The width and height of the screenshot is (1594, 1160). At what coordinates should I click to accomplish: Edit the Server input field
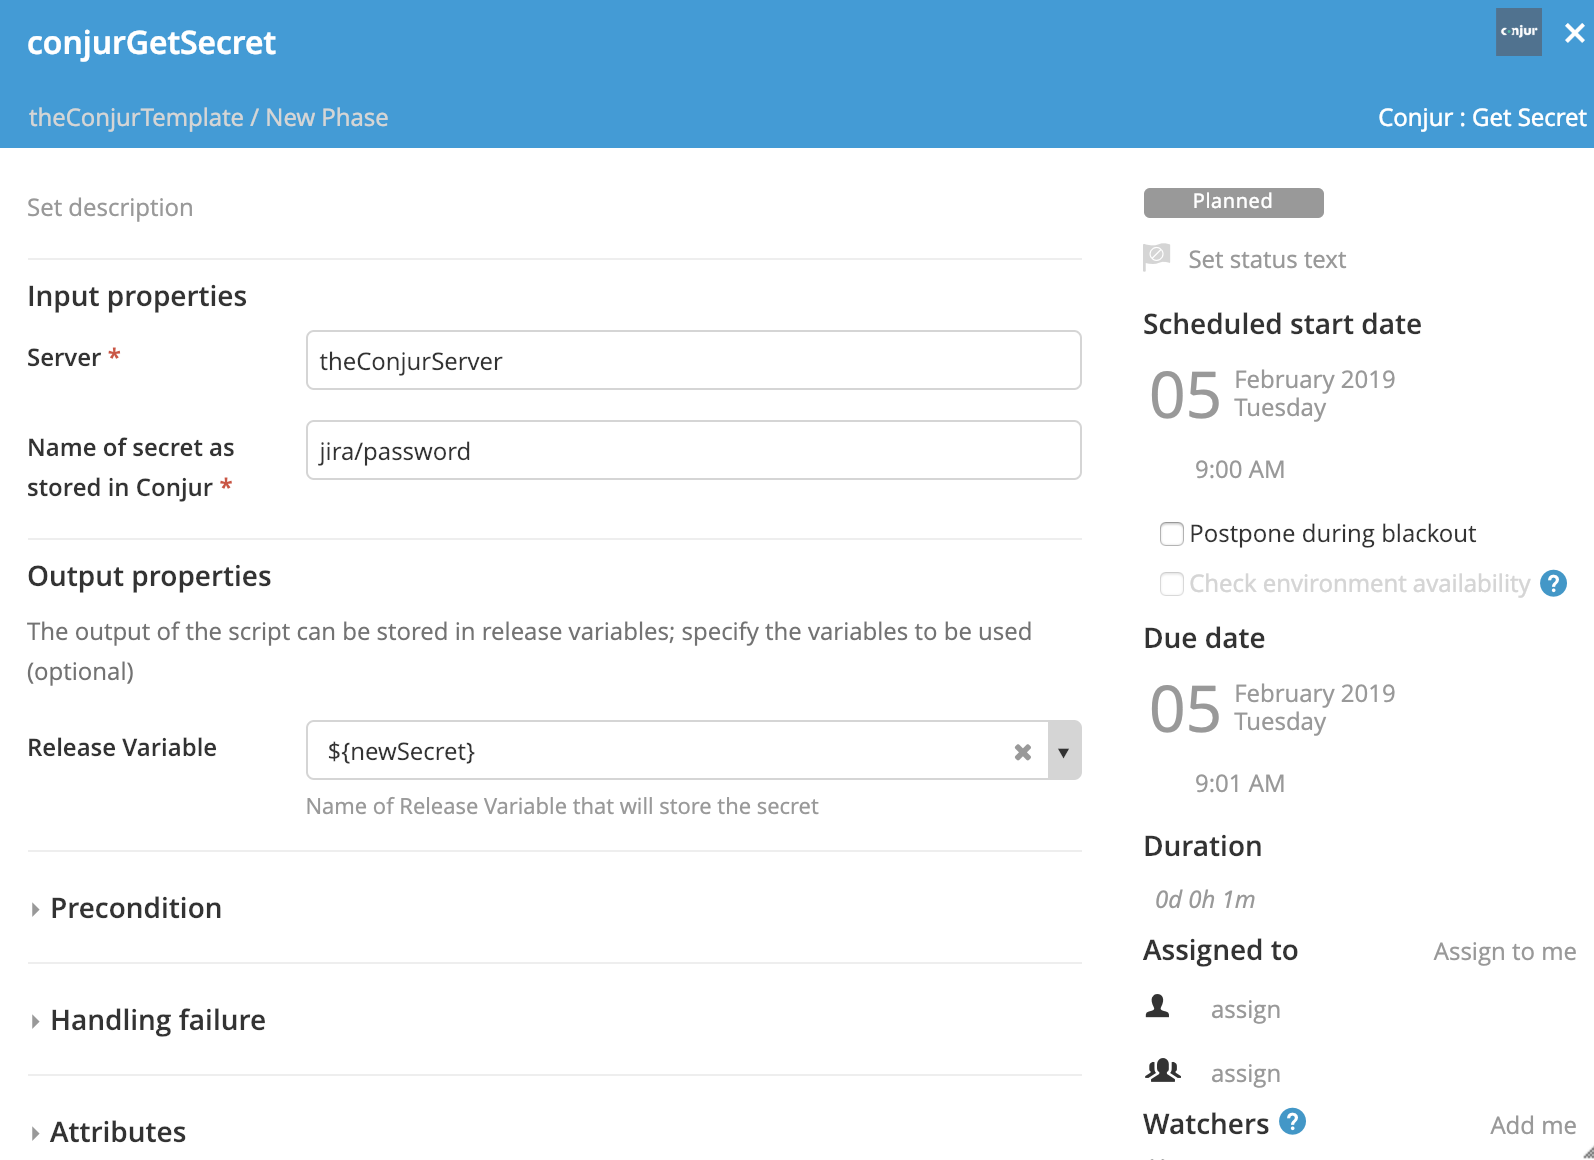[x=693, y=360]
